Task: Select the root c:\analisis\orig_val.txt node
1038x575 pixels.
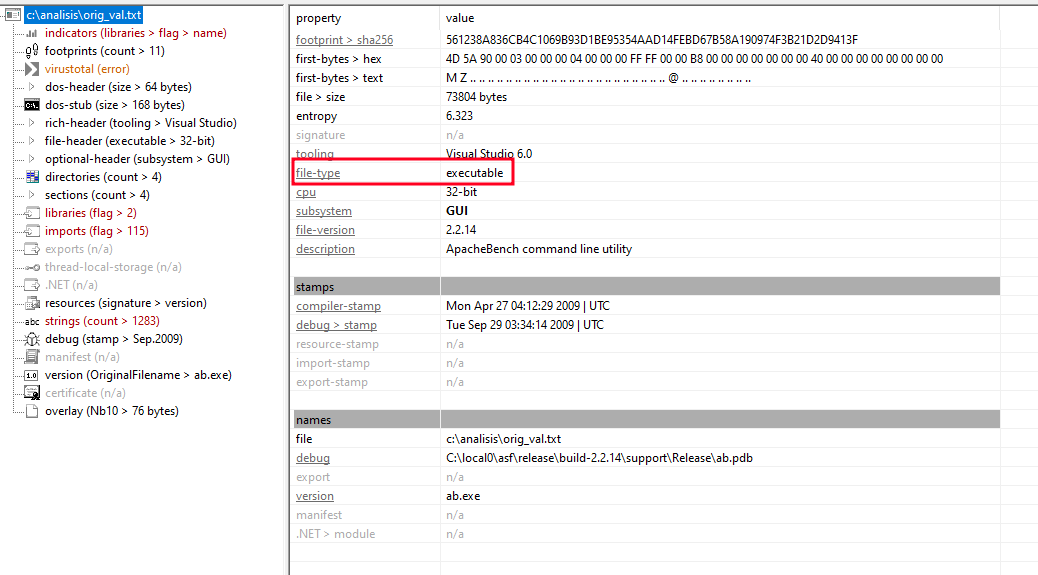Action: click(x=84, y=15)
